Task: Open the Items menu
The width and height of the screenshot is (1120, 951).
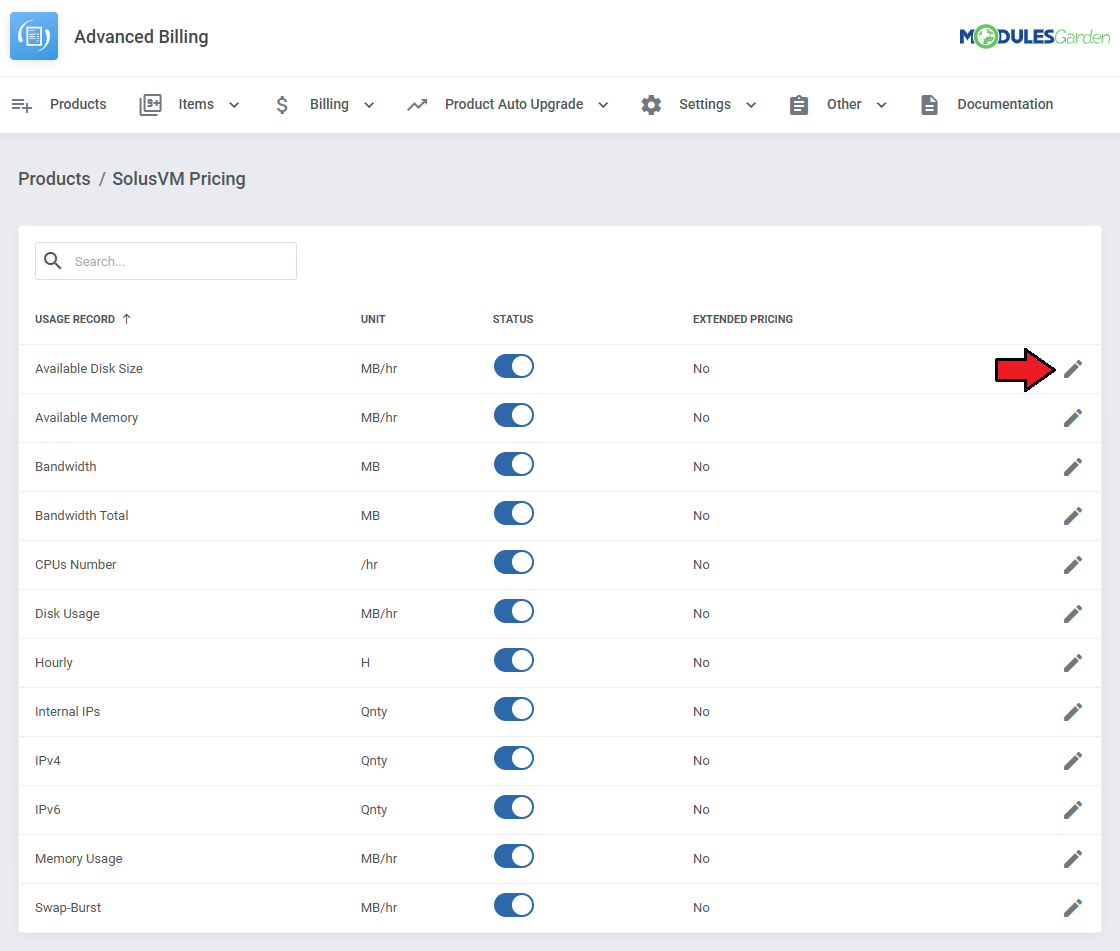Action: 196,104
